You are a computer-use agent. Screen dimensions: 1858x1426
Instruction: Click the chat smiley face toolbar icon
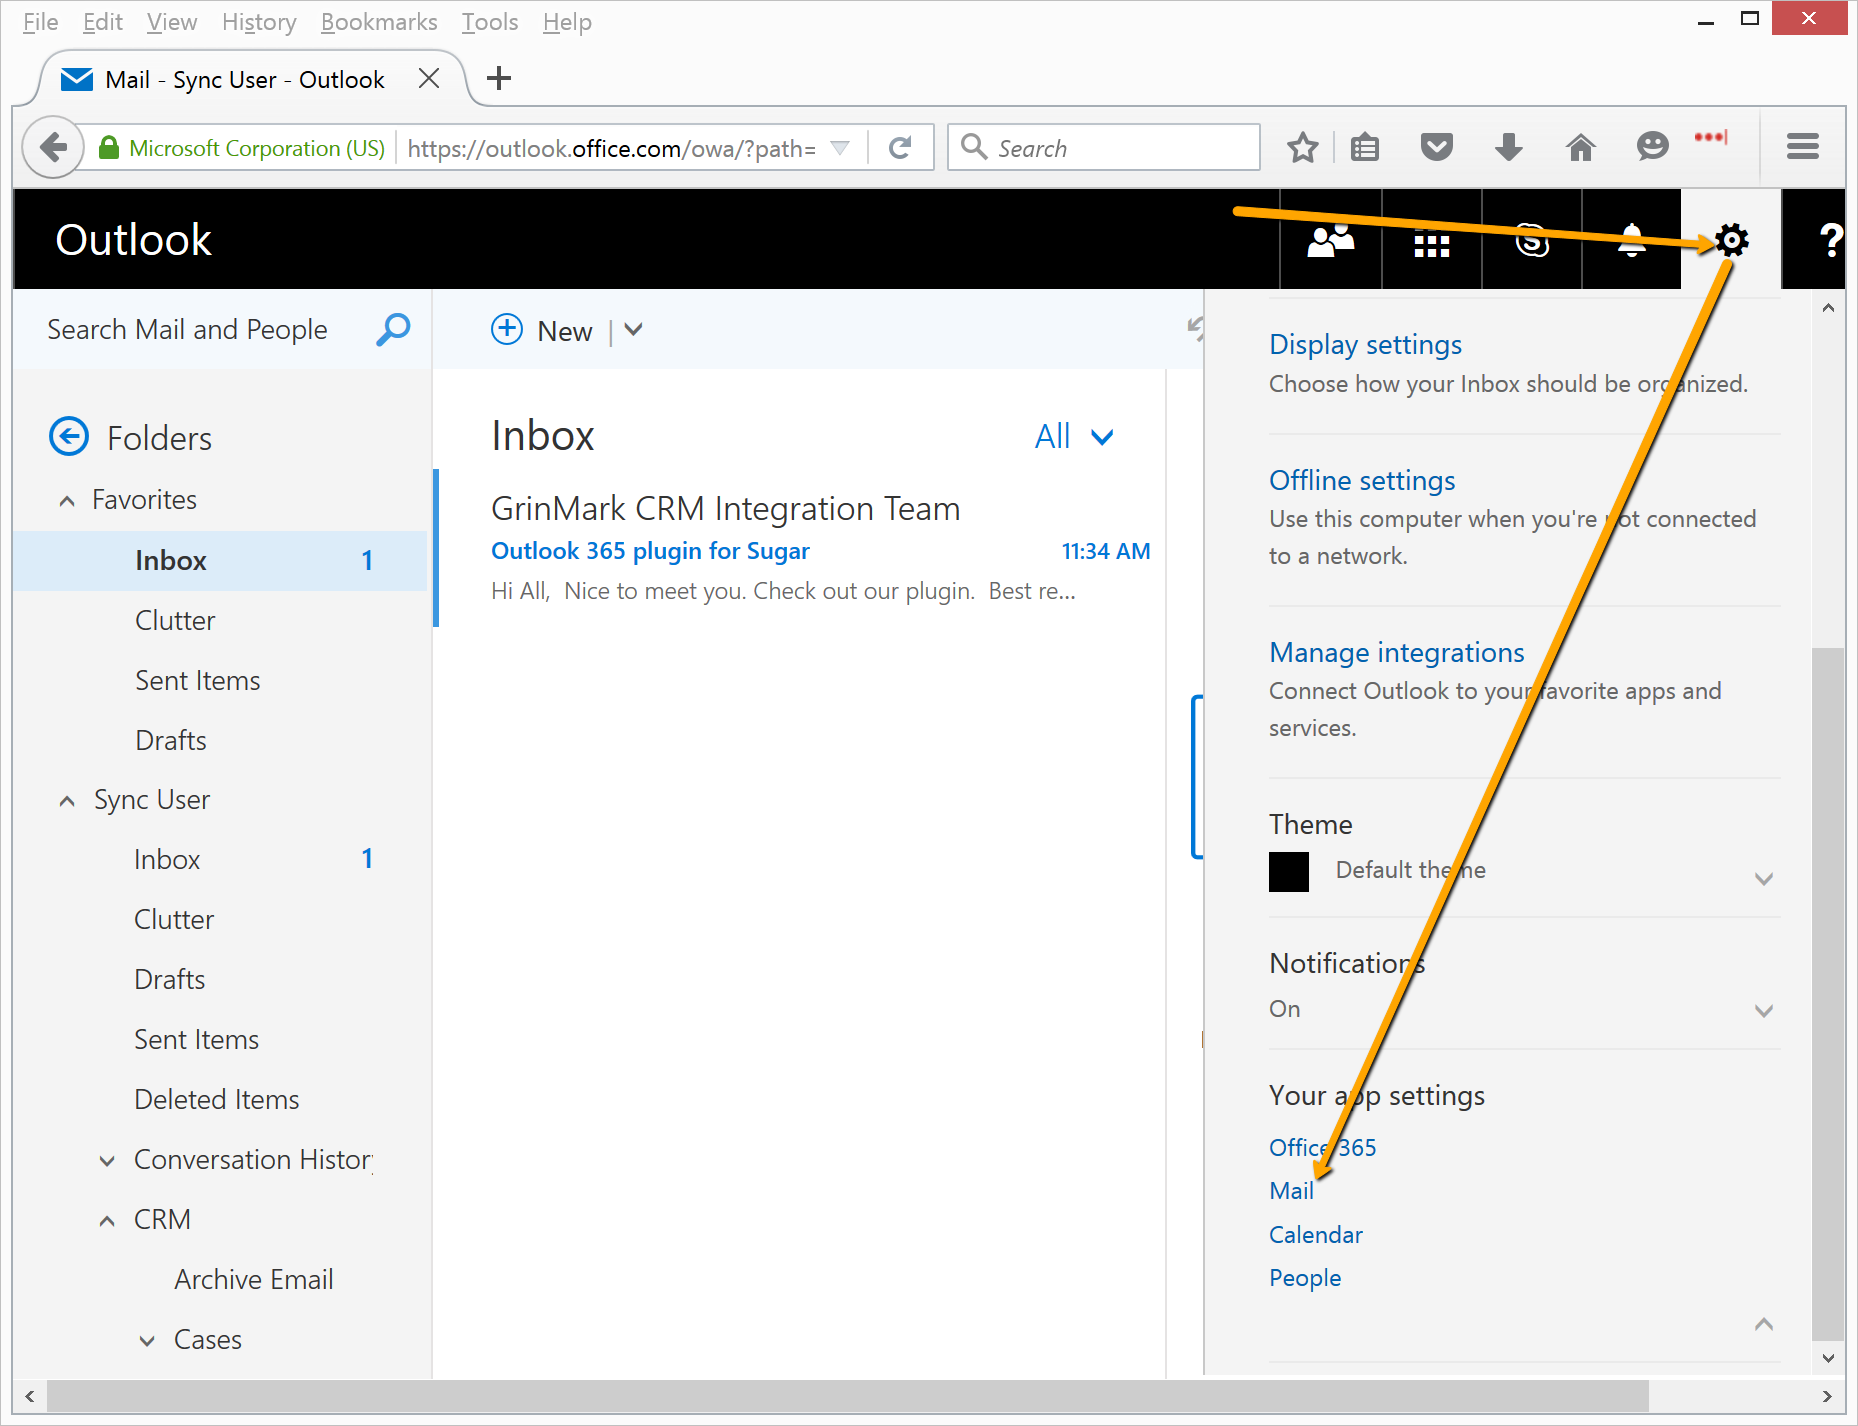[x=1652, y=147]
